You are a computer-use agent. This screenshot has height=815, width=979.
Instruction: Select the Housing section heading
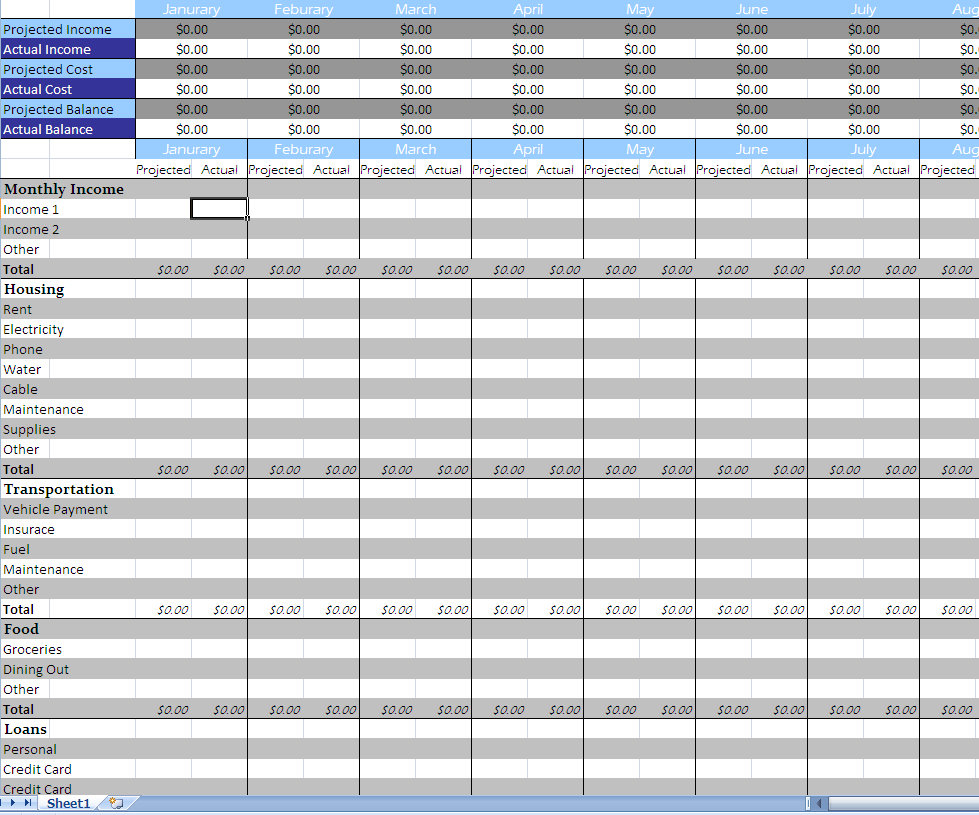[x=34, y=289]
